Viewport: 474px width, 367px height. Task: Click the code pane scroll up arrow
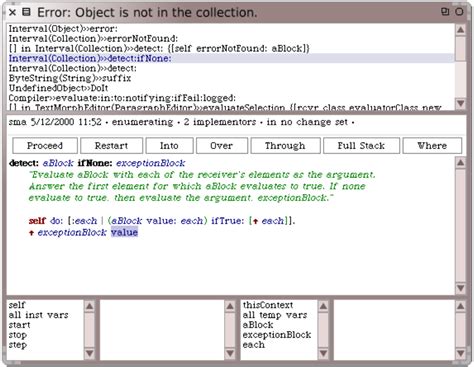(x=461, y=163)
